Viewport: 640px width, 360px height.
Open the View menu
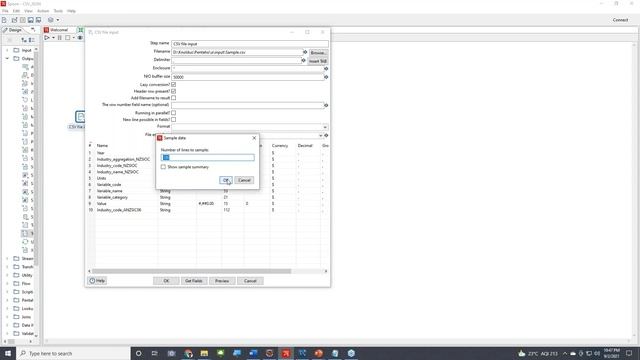[x=28, y=11]
